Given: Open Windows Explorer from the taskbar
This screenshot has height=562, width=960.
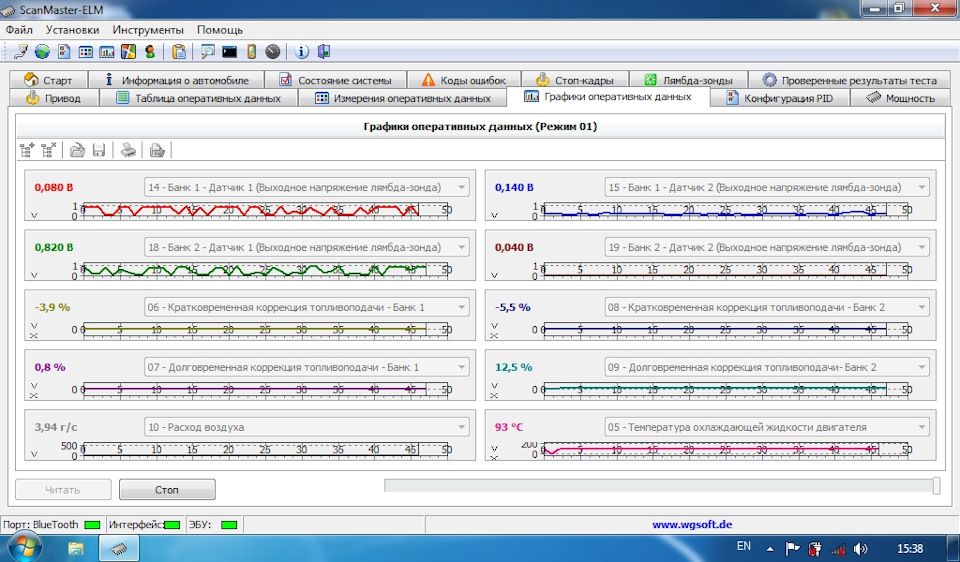Looking at the screenshot, I should (x=76, y=548).
